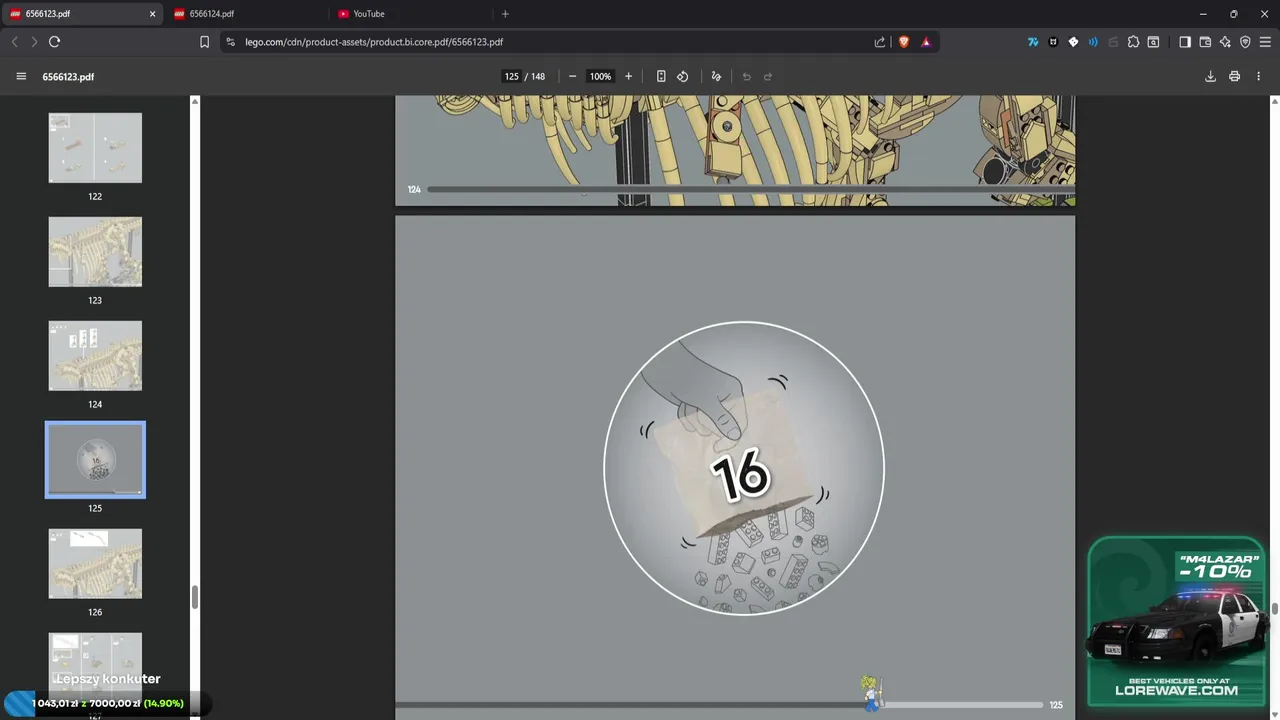Open page 126 thumbnail
Image resolution: width=1280 pixels, height=720 pixels.
point(95,564)
